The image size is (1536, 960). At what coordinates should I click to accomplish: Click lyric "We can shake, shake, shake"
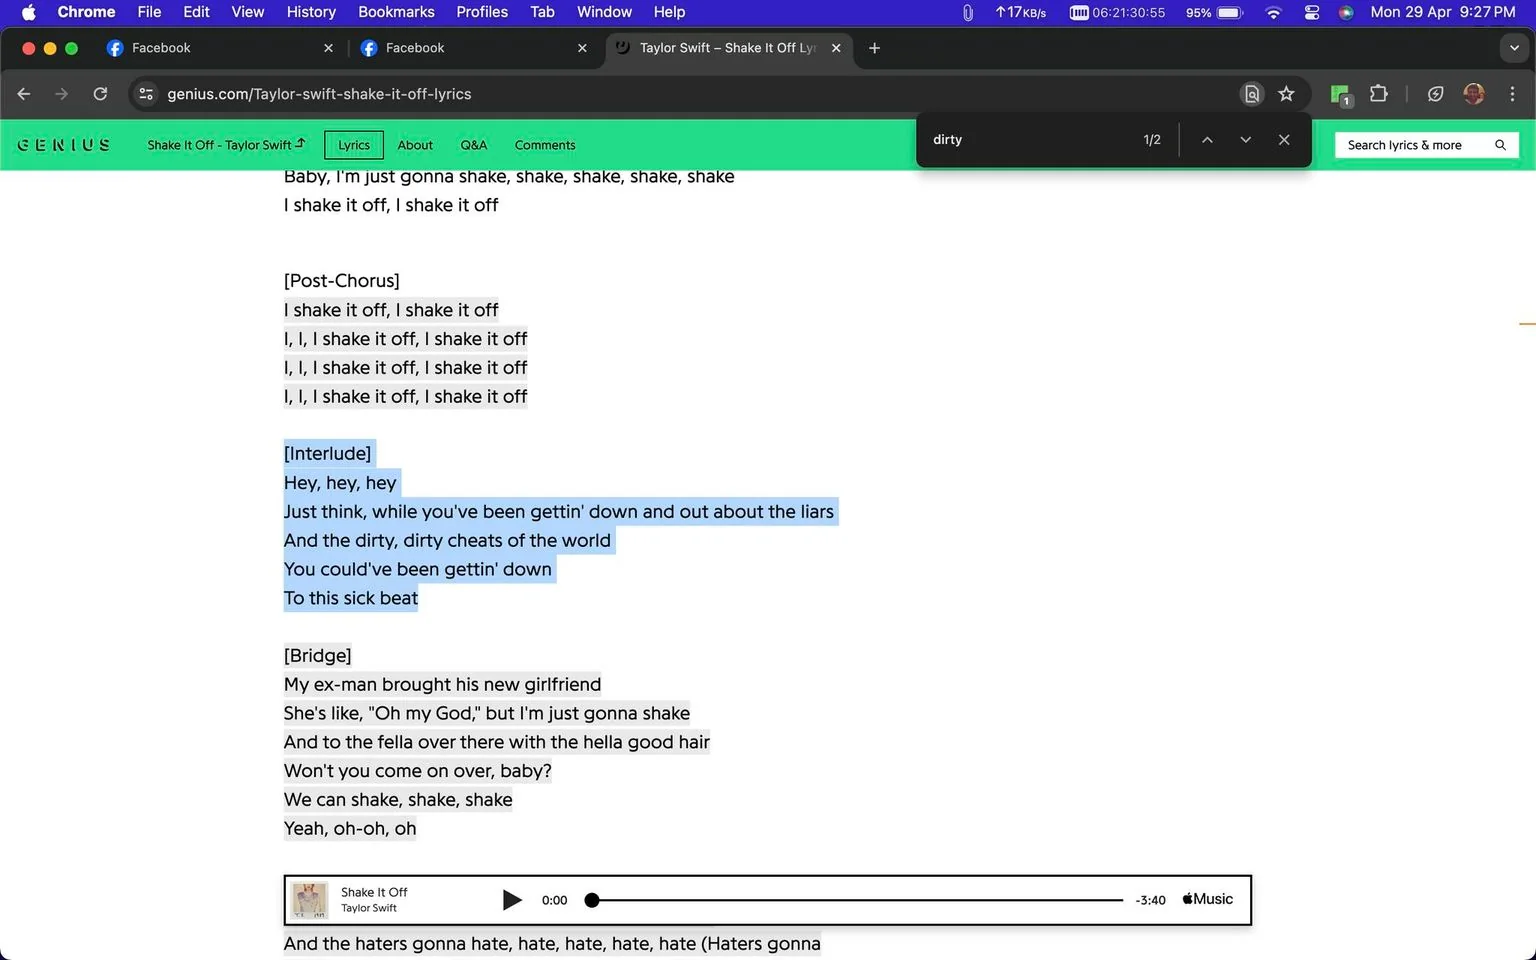coord(398,800)
